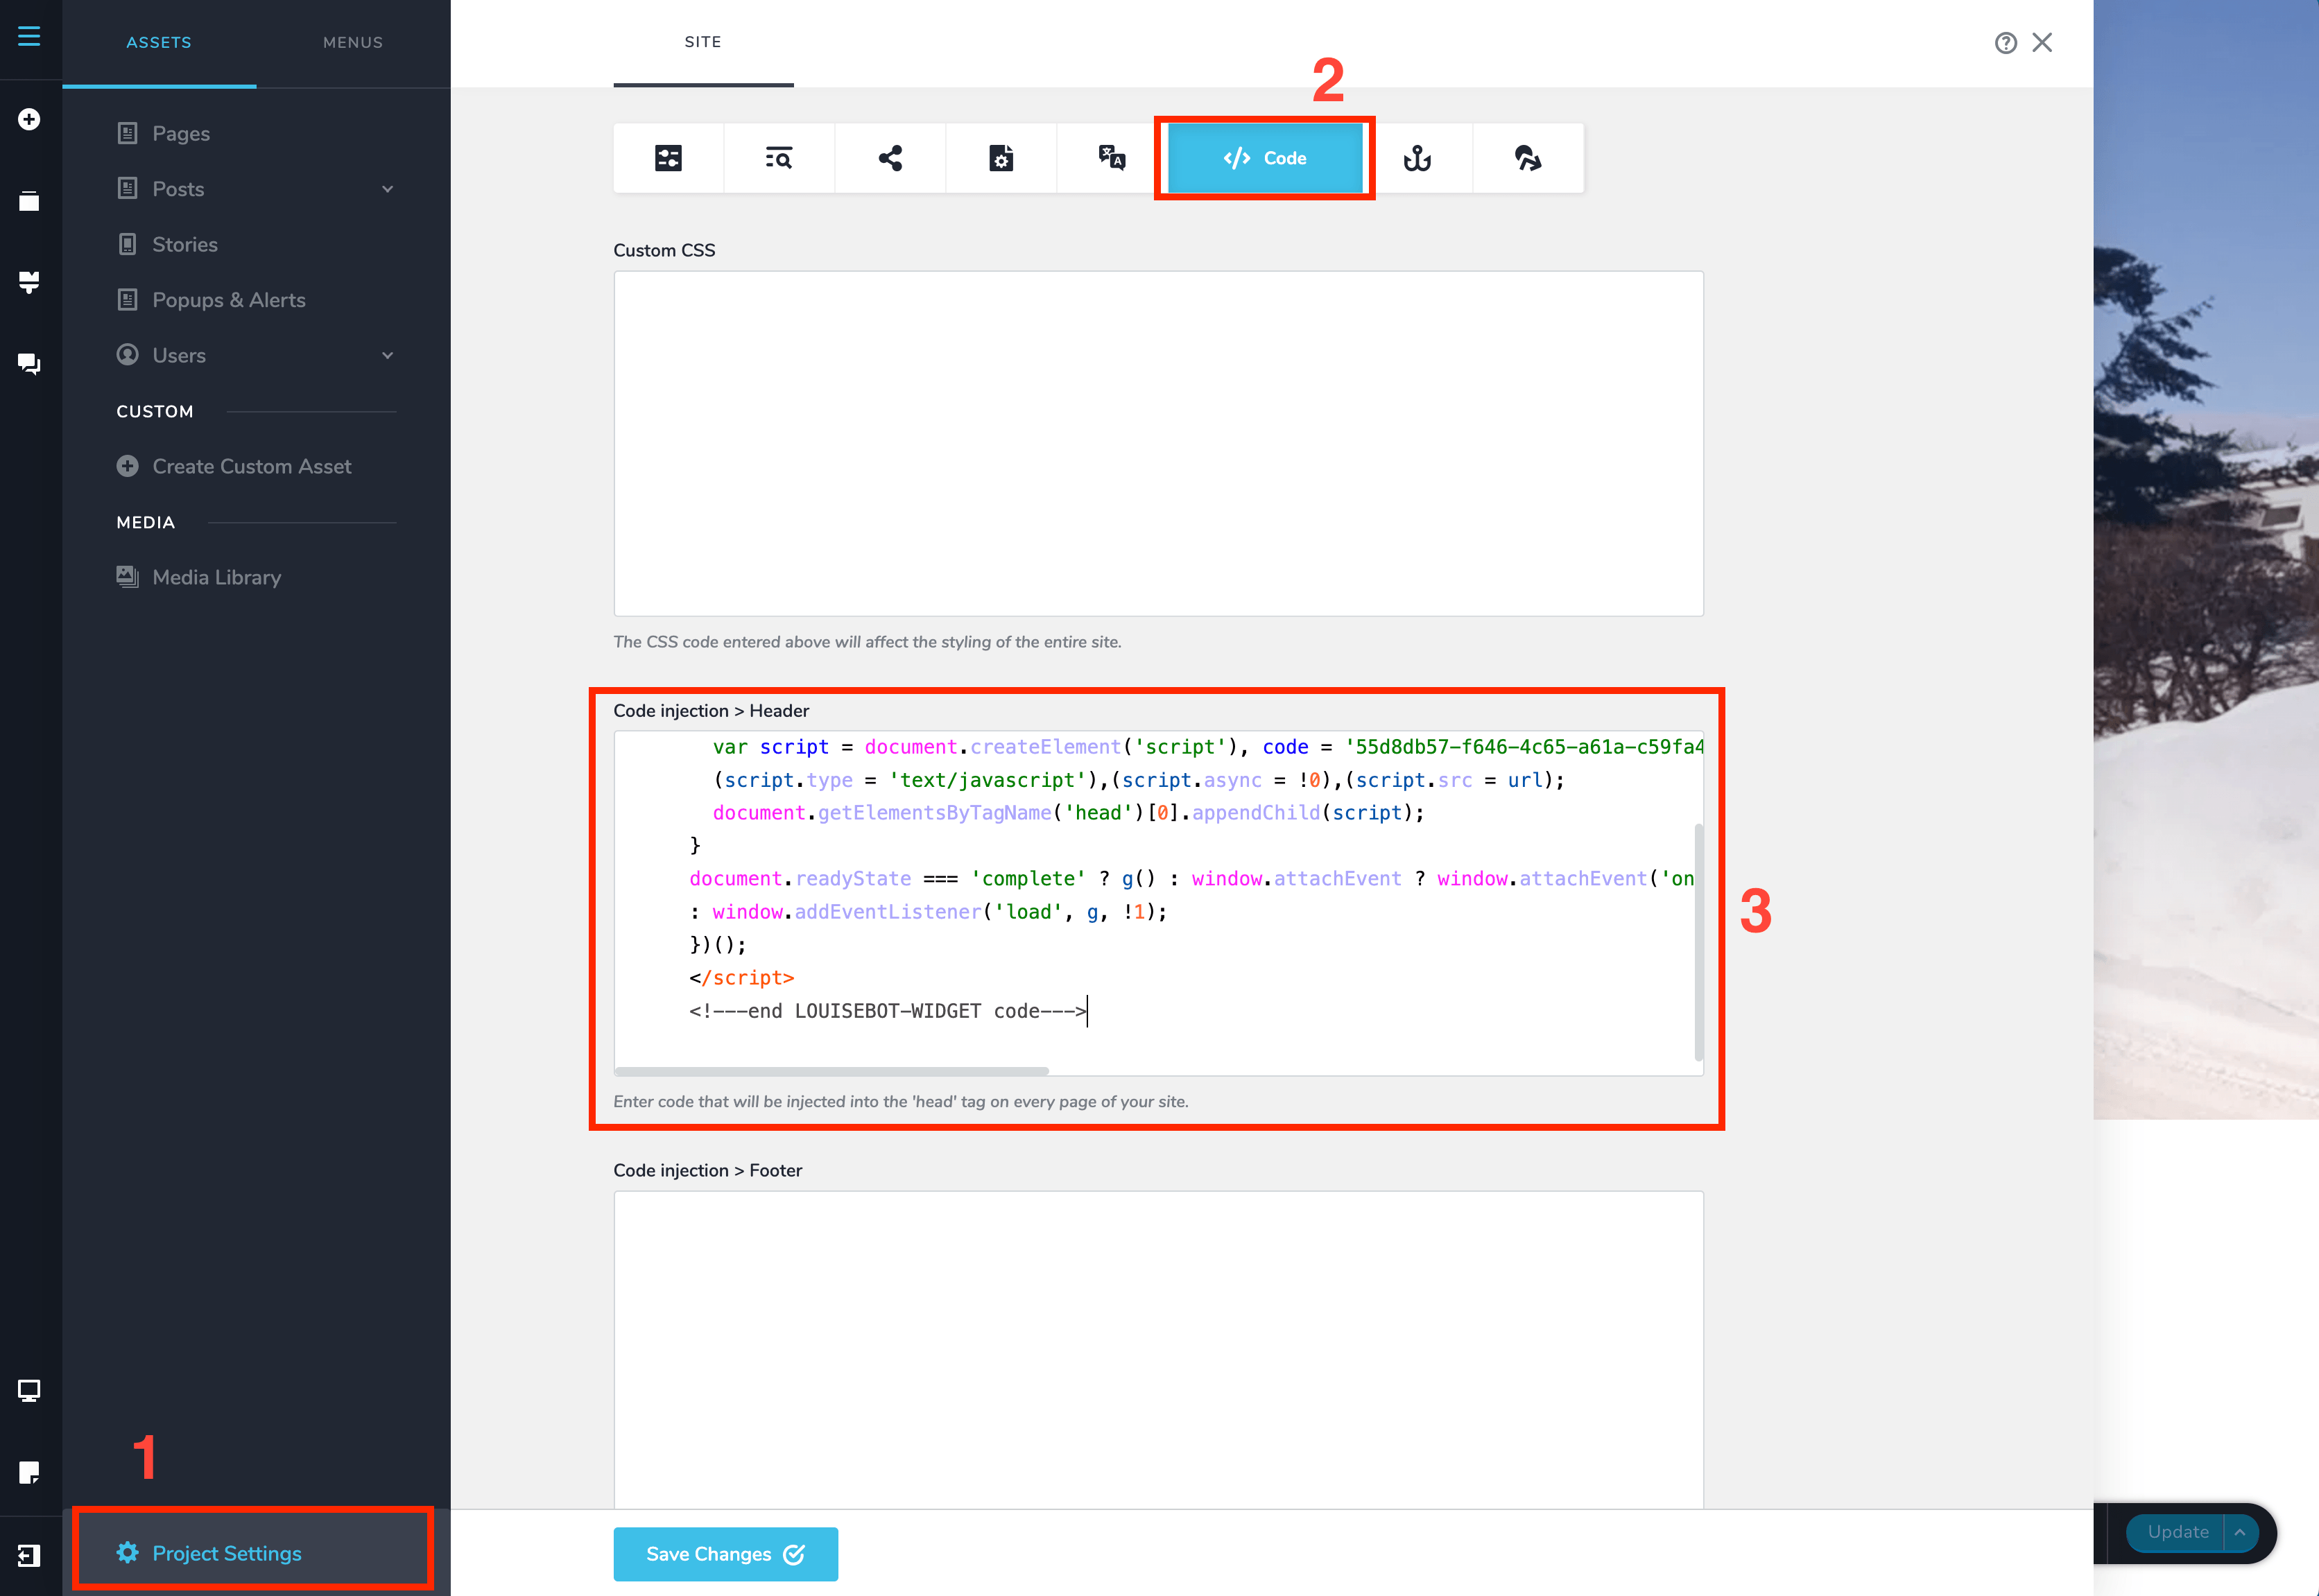Viewport: 2319px width, 1596px height.
Task: Click the plugin icon in left rail
Action: [x=29, y=282]
